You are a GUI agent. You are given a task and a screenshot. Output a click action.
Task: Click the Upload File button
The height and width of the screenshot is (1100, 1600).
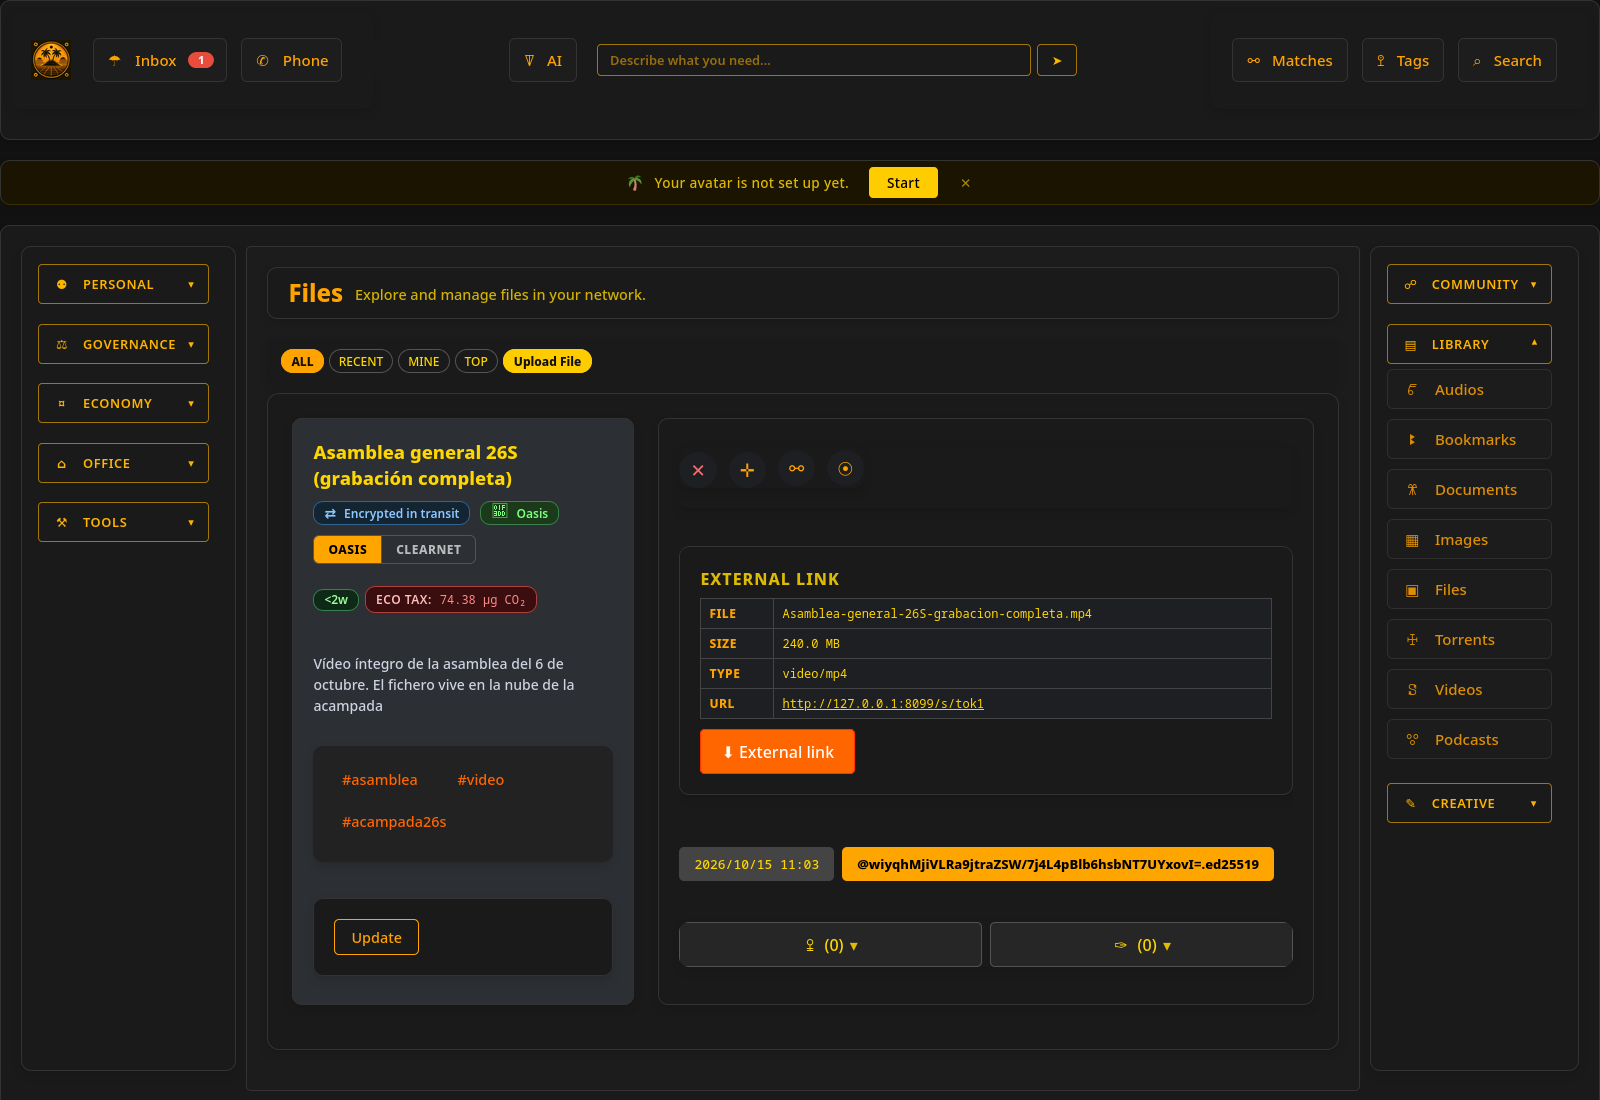[x=547, y=361]
